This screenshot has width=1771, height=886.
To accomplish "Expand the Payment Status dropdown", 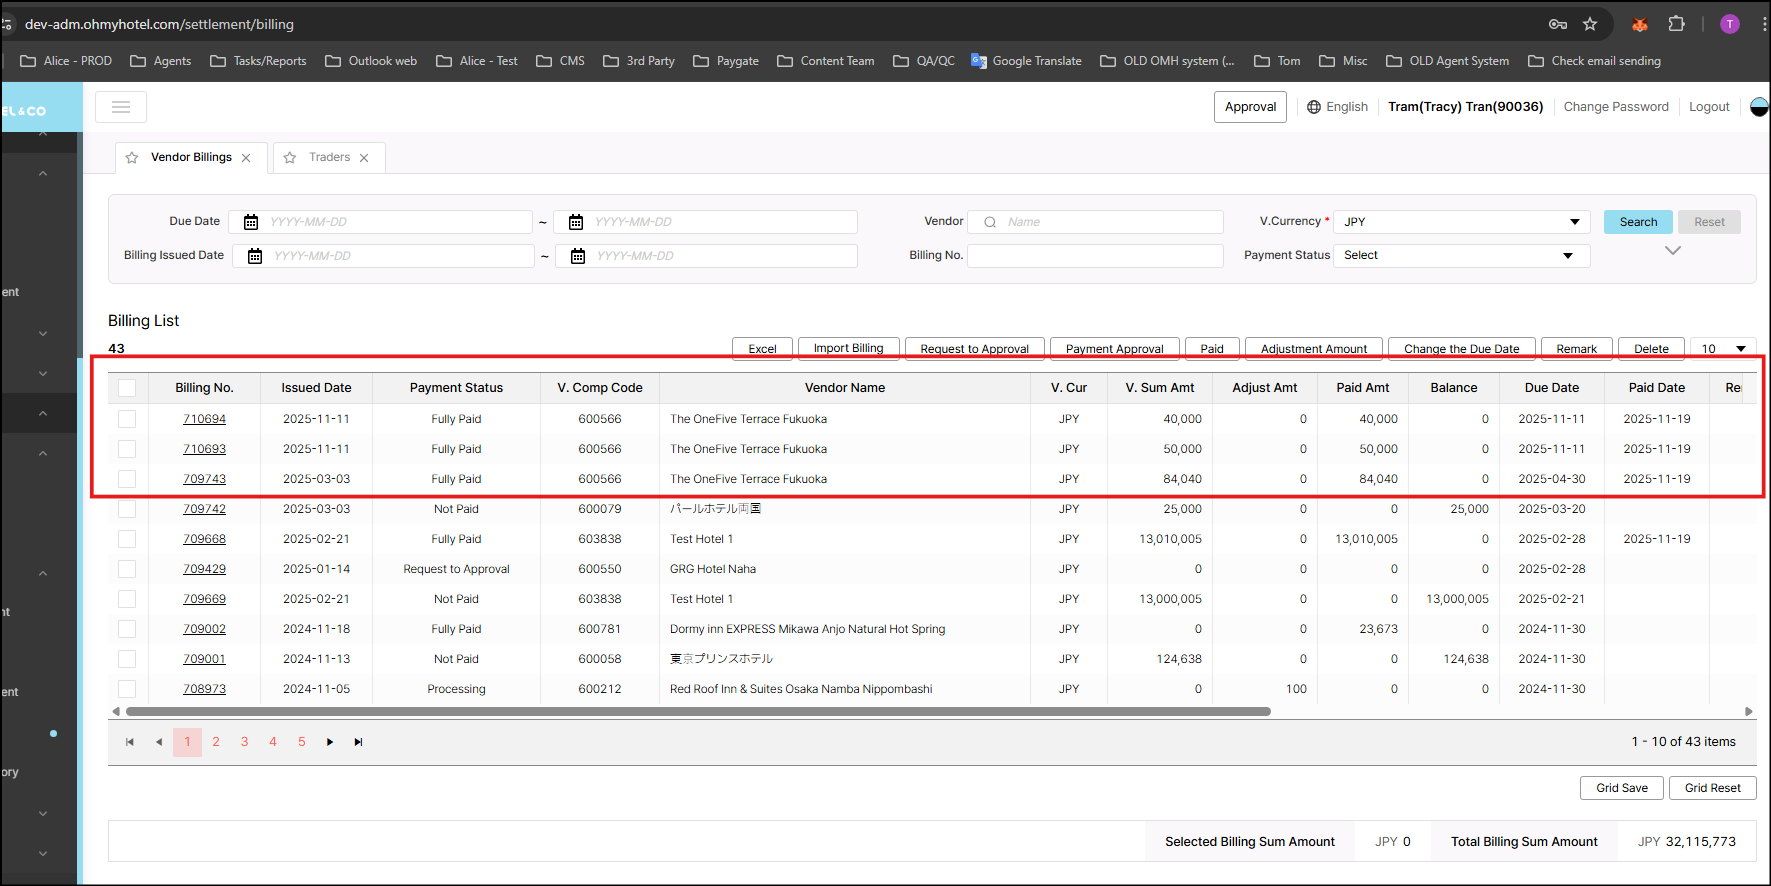I will point(1461,256).
